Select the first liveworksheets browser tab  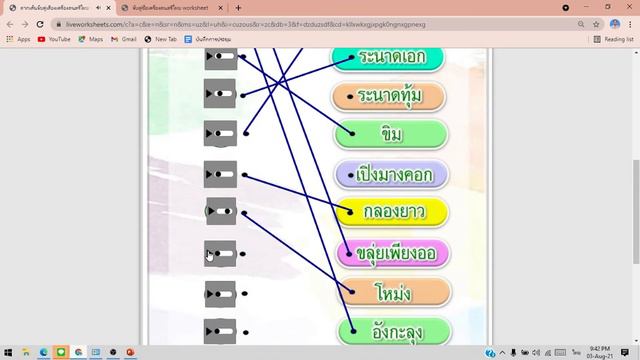[54, 8]
